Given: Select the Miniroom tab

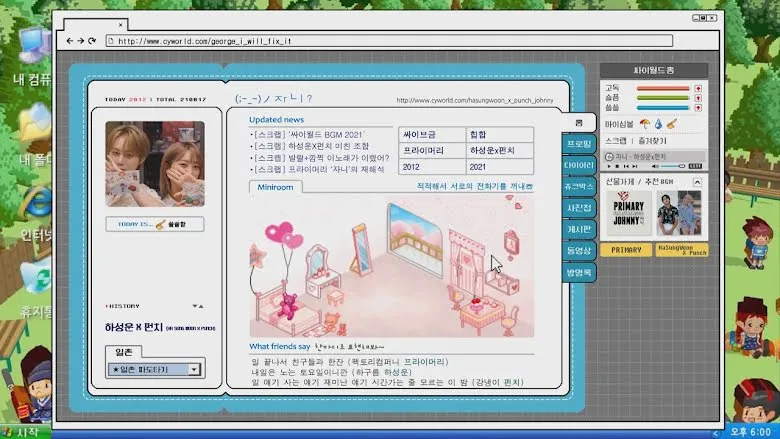Looking at the screenshot, I should point(275,187).
